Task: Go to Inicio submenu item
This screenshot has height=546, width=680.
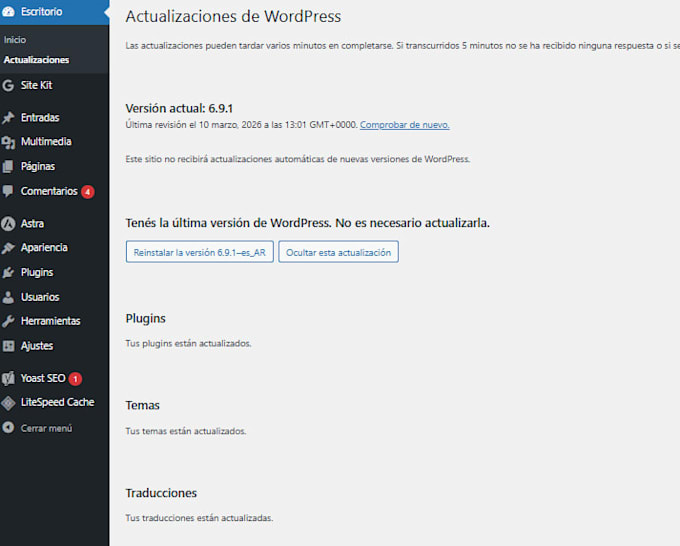Action: point(15,40)
